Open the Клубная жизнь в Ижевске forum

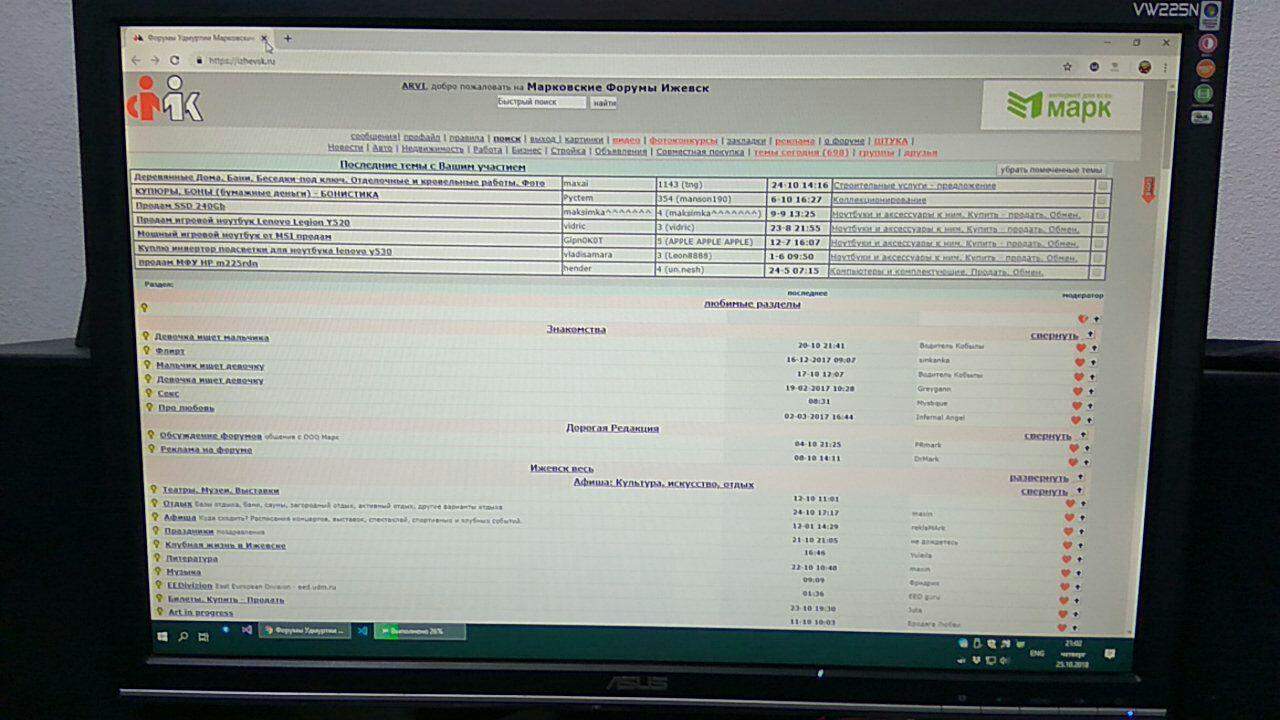225,545
